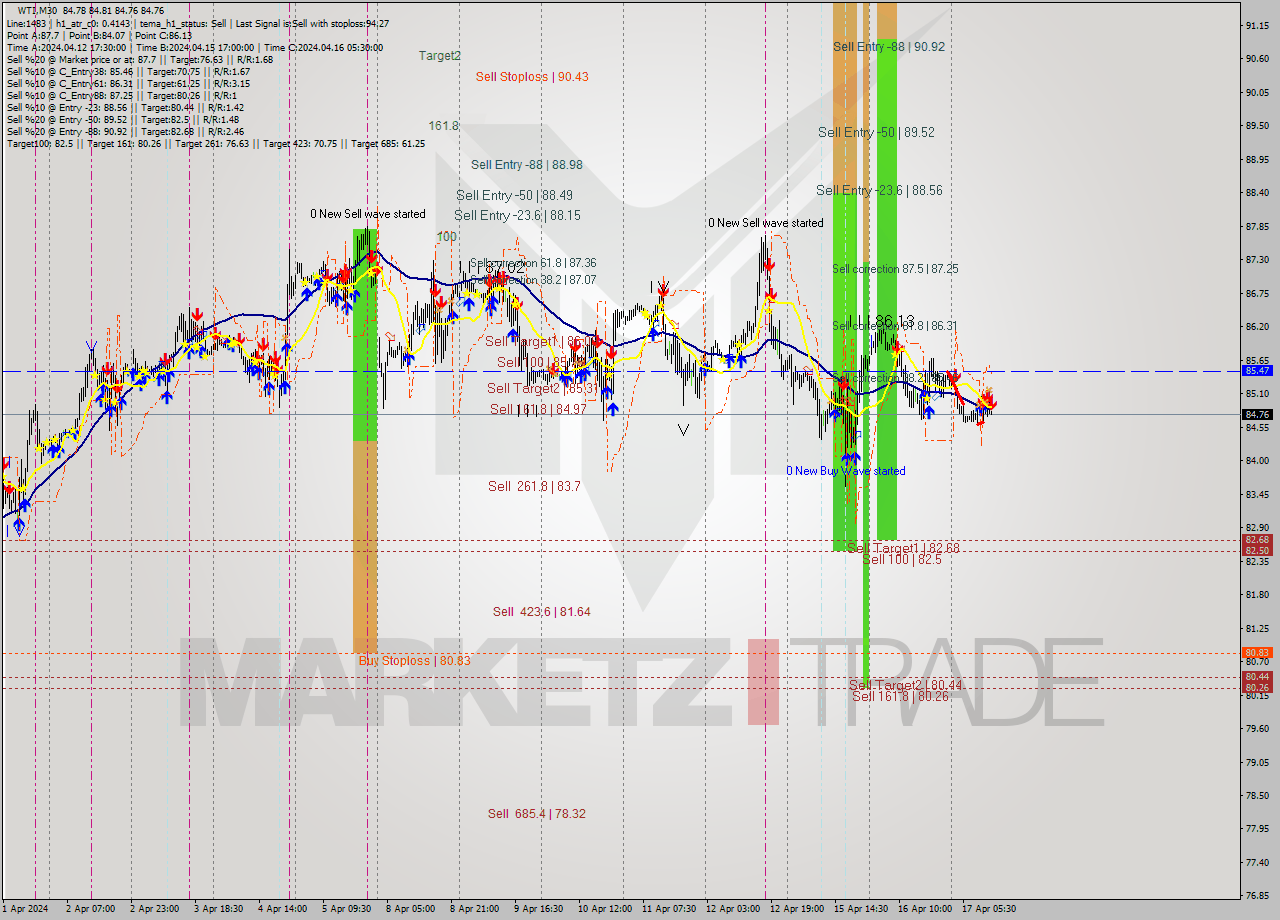Click the 'Sell Entry -88 | 90.92' label
Viewport: 1280px width, 920px height.
pos(889,47)
